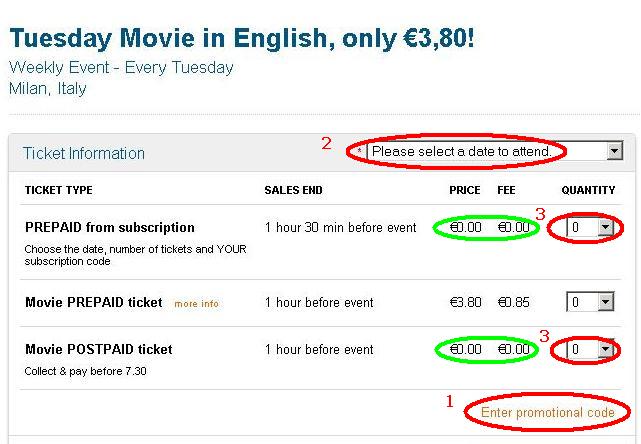Click the €3.80 price of PREPAID ticket

click(465, 303)
